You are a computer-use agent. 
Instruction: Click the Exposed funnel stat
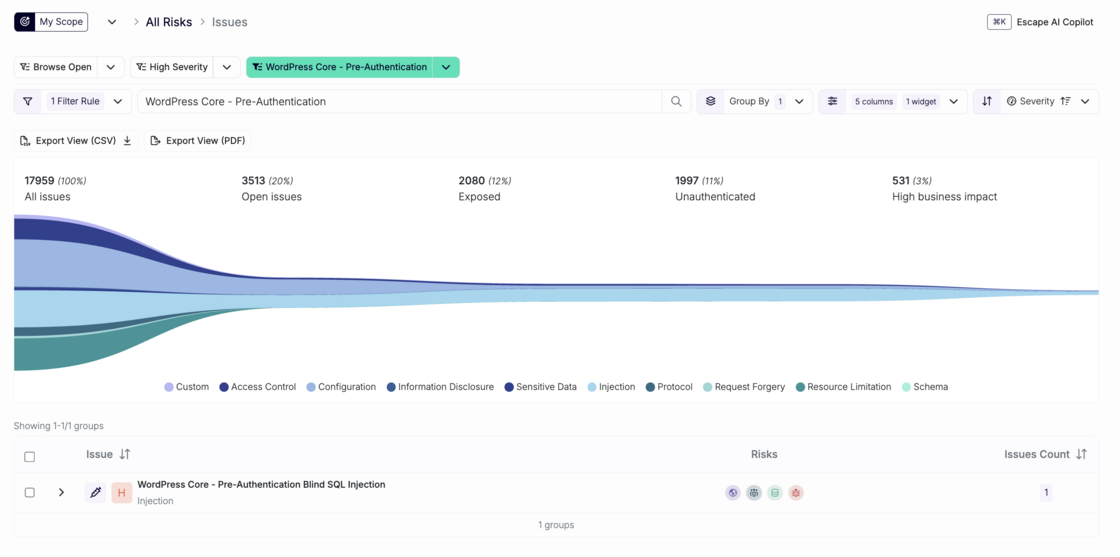[484, 189]
